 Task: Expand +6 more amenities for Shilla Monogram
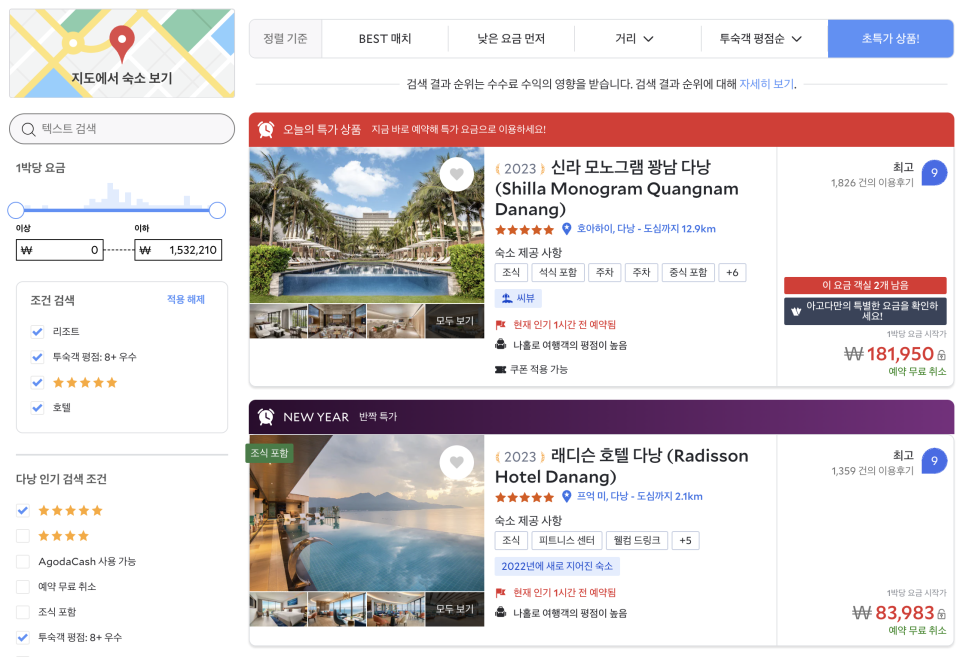732,272
